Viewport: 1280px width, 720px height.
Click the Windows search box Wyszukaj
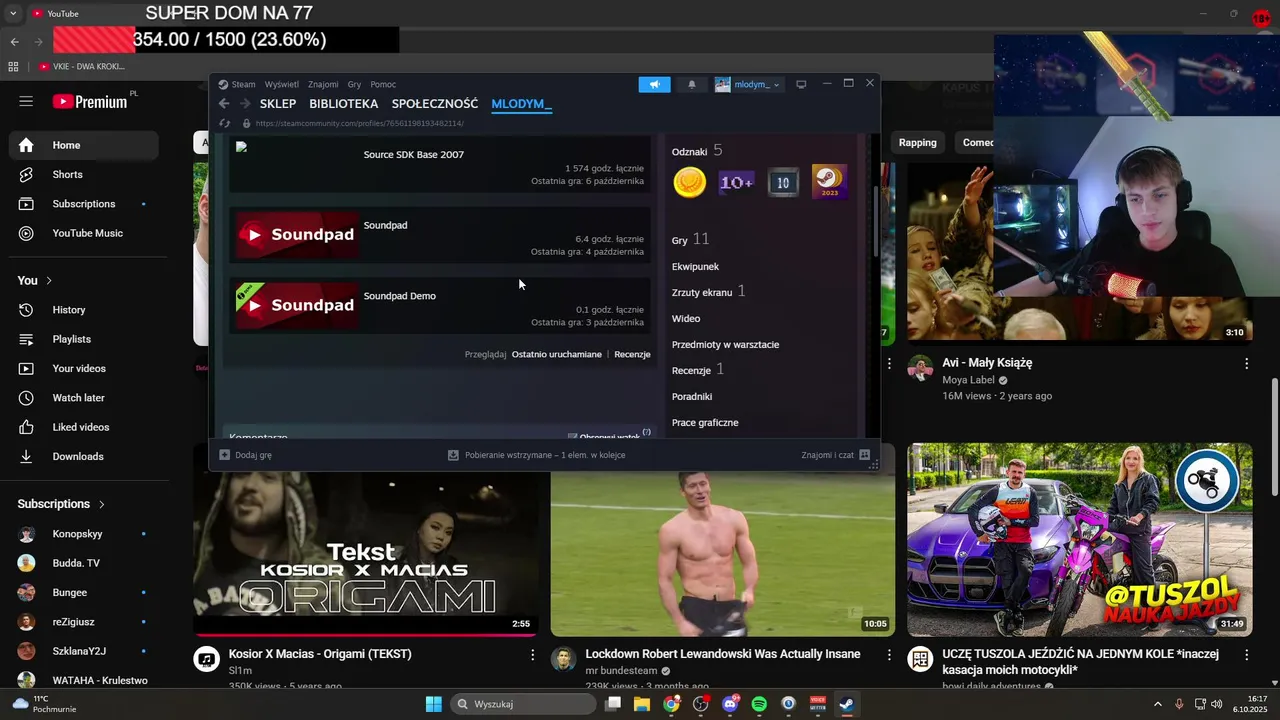[x=522, y=704]
